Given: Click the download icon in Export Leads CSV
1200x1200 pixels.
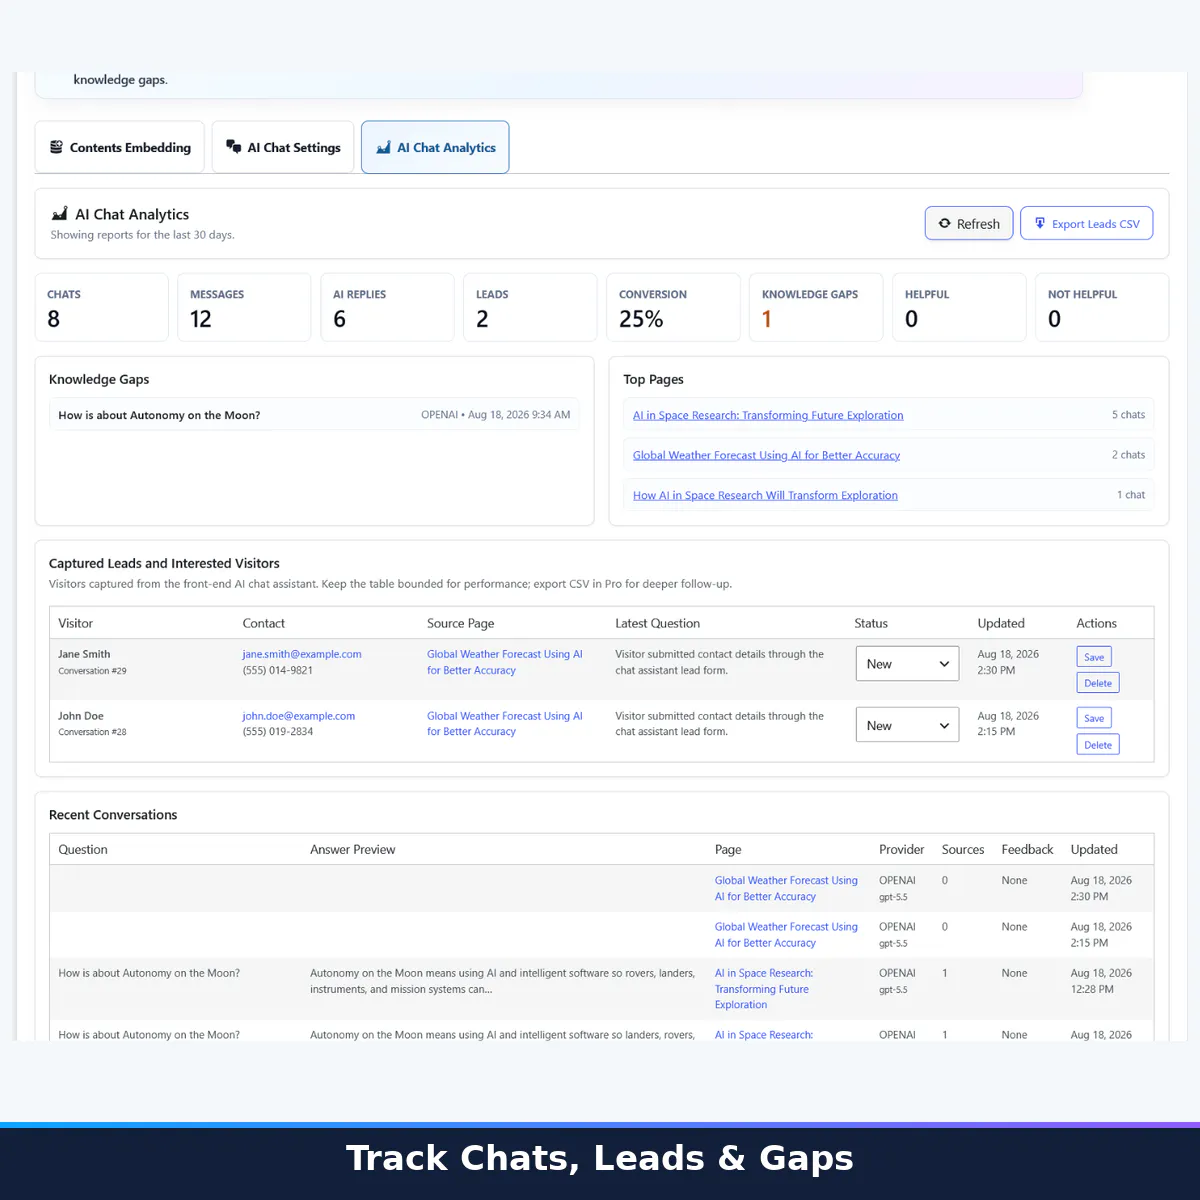Looking at the screenshot, I should (1040, 223).
